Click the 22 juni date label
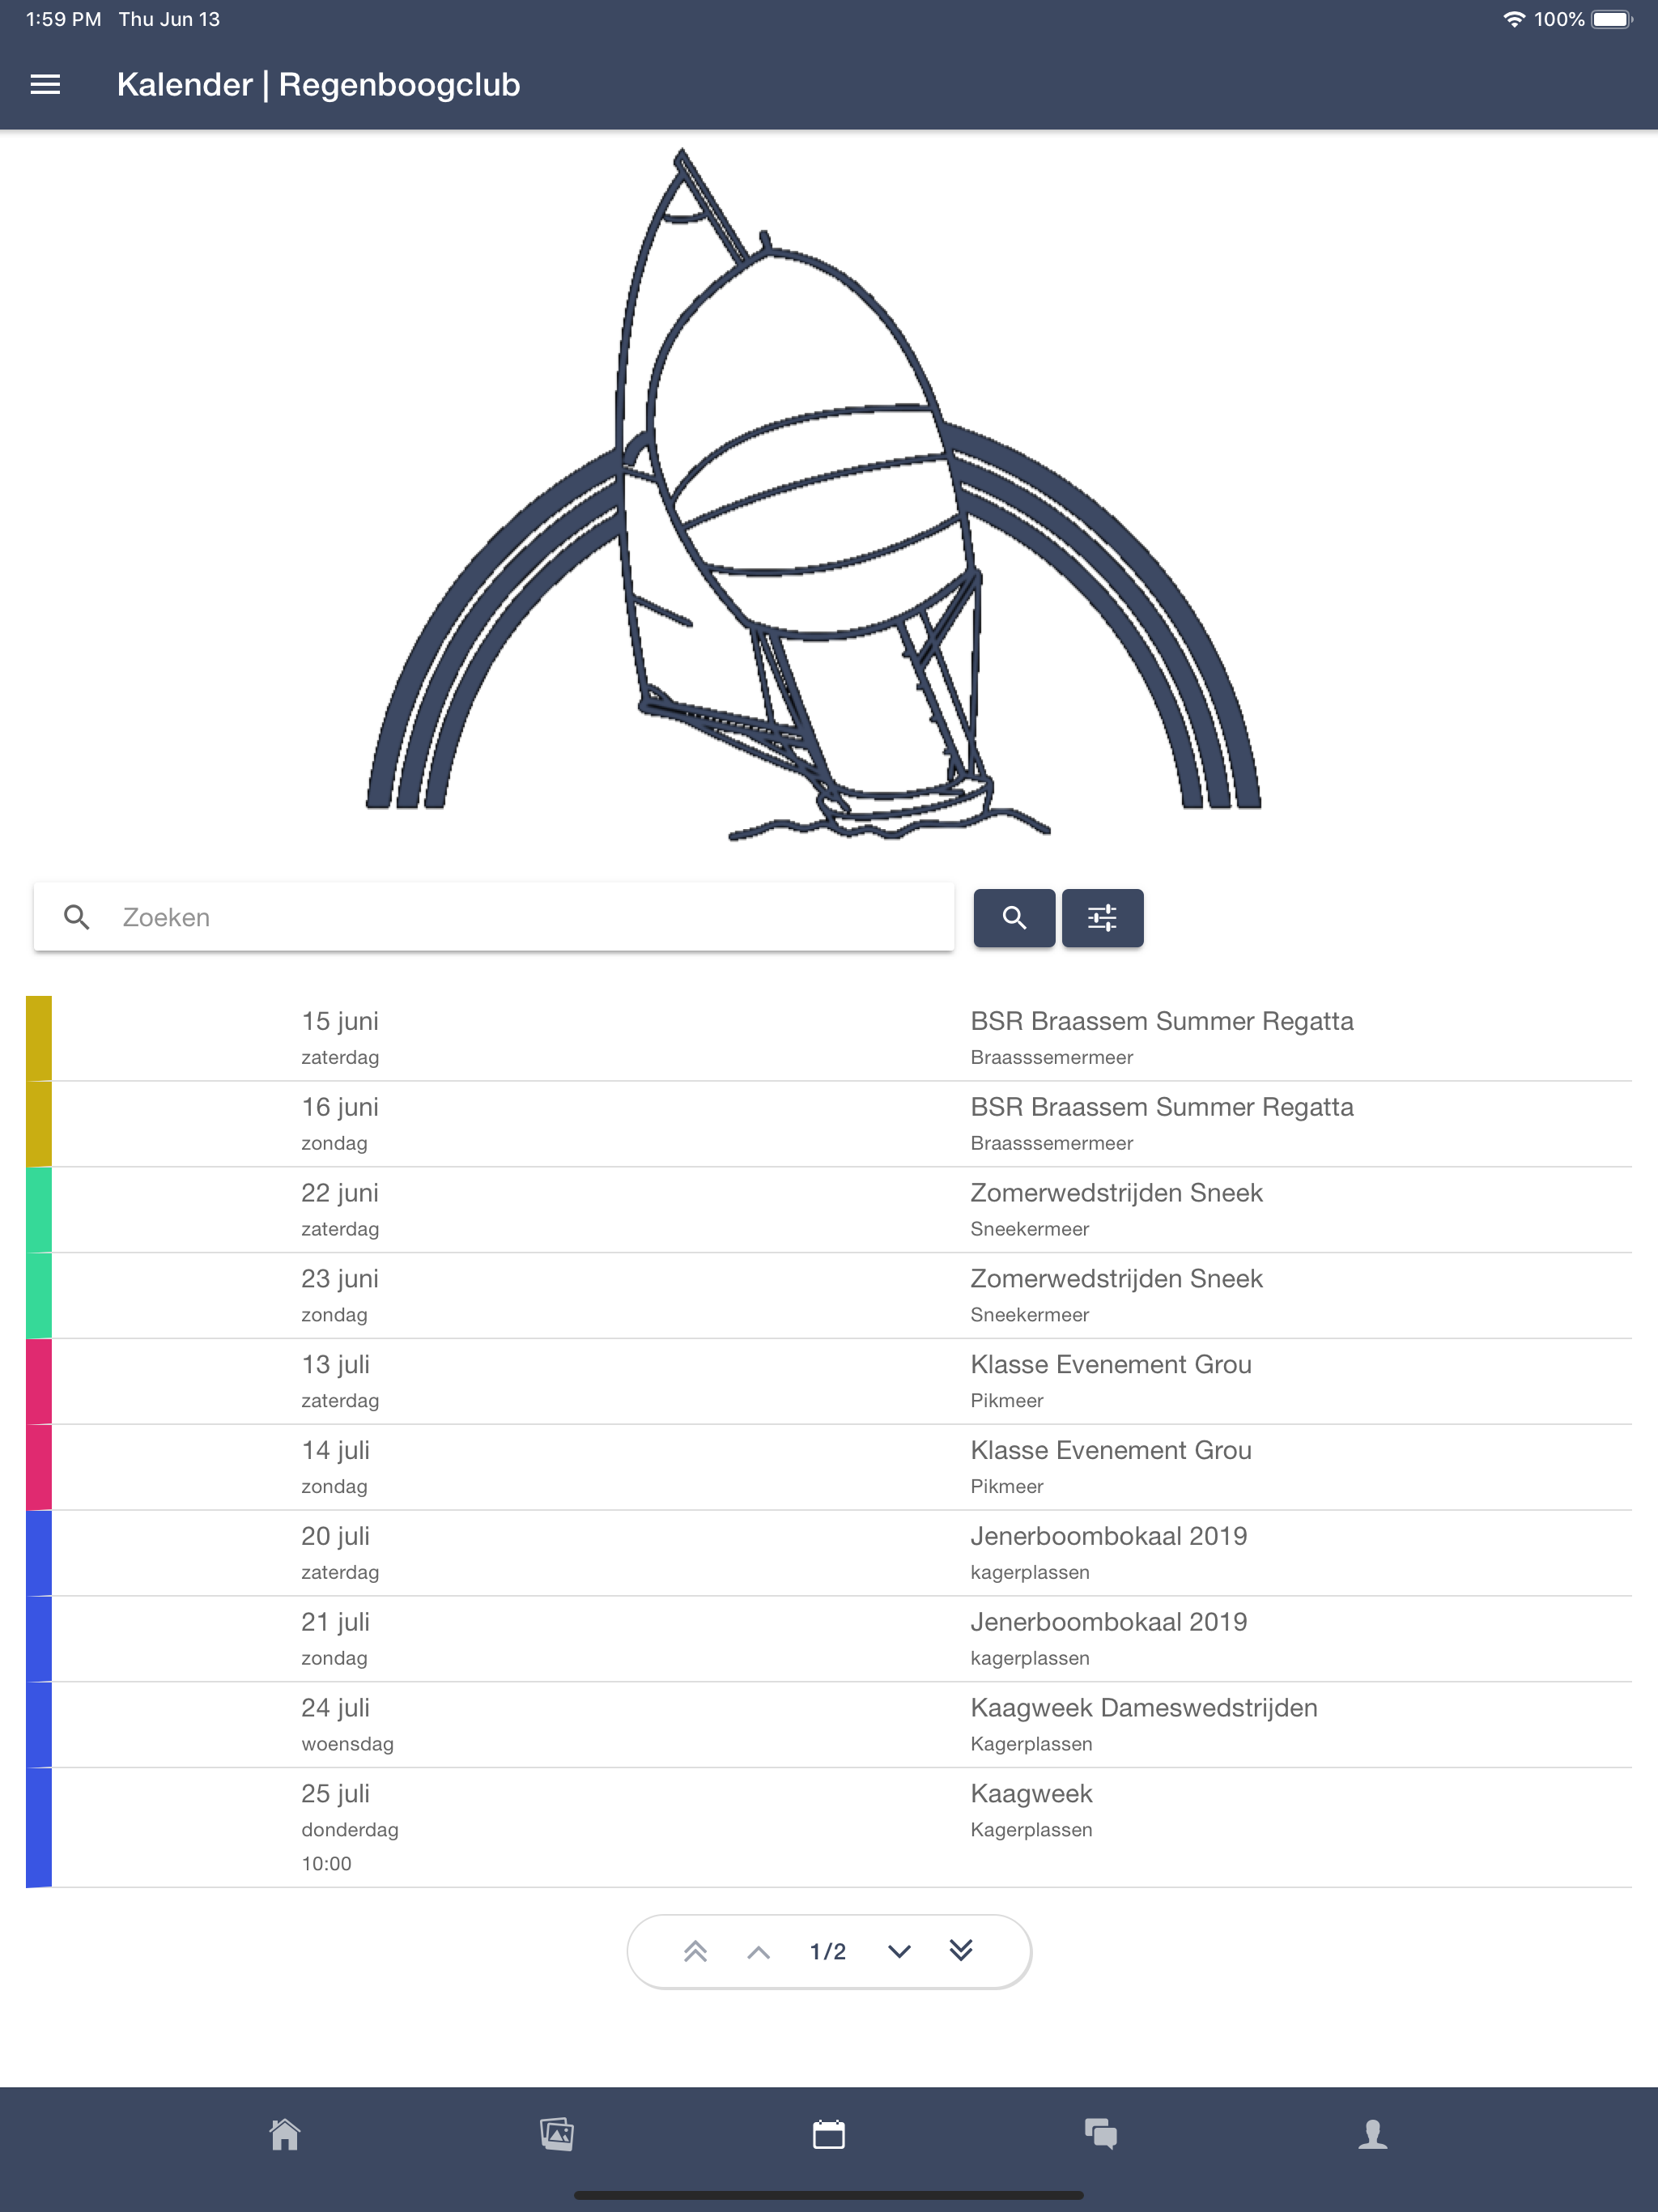Viewport: 1658px width, 2212px height. [x=340, y=1193]
